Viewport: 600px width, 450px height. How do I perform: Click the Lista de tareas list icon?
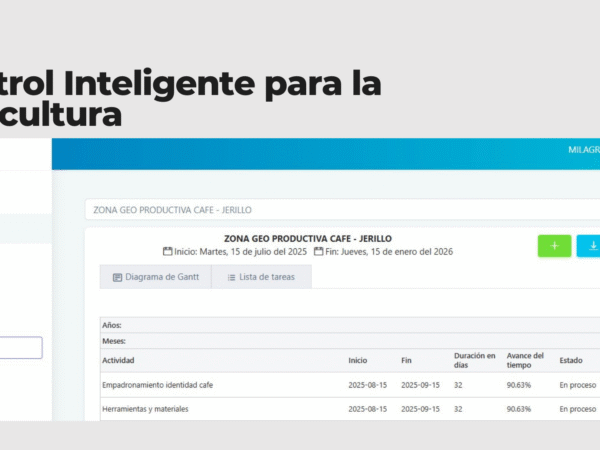(231, 277)
